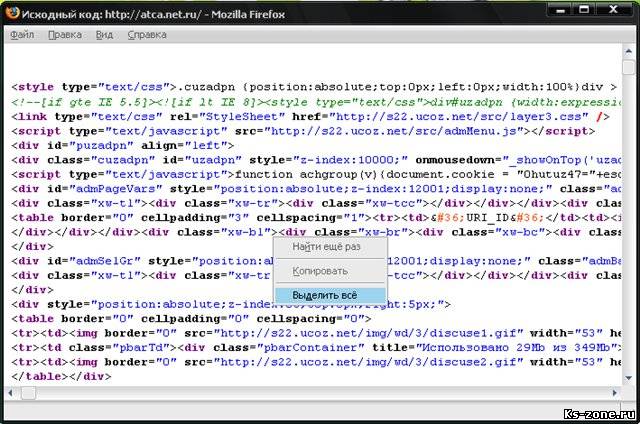Click the horizontal scrollbar right arrow
The height and width of the screenshot is (424, 640).
tap(614, 393)
